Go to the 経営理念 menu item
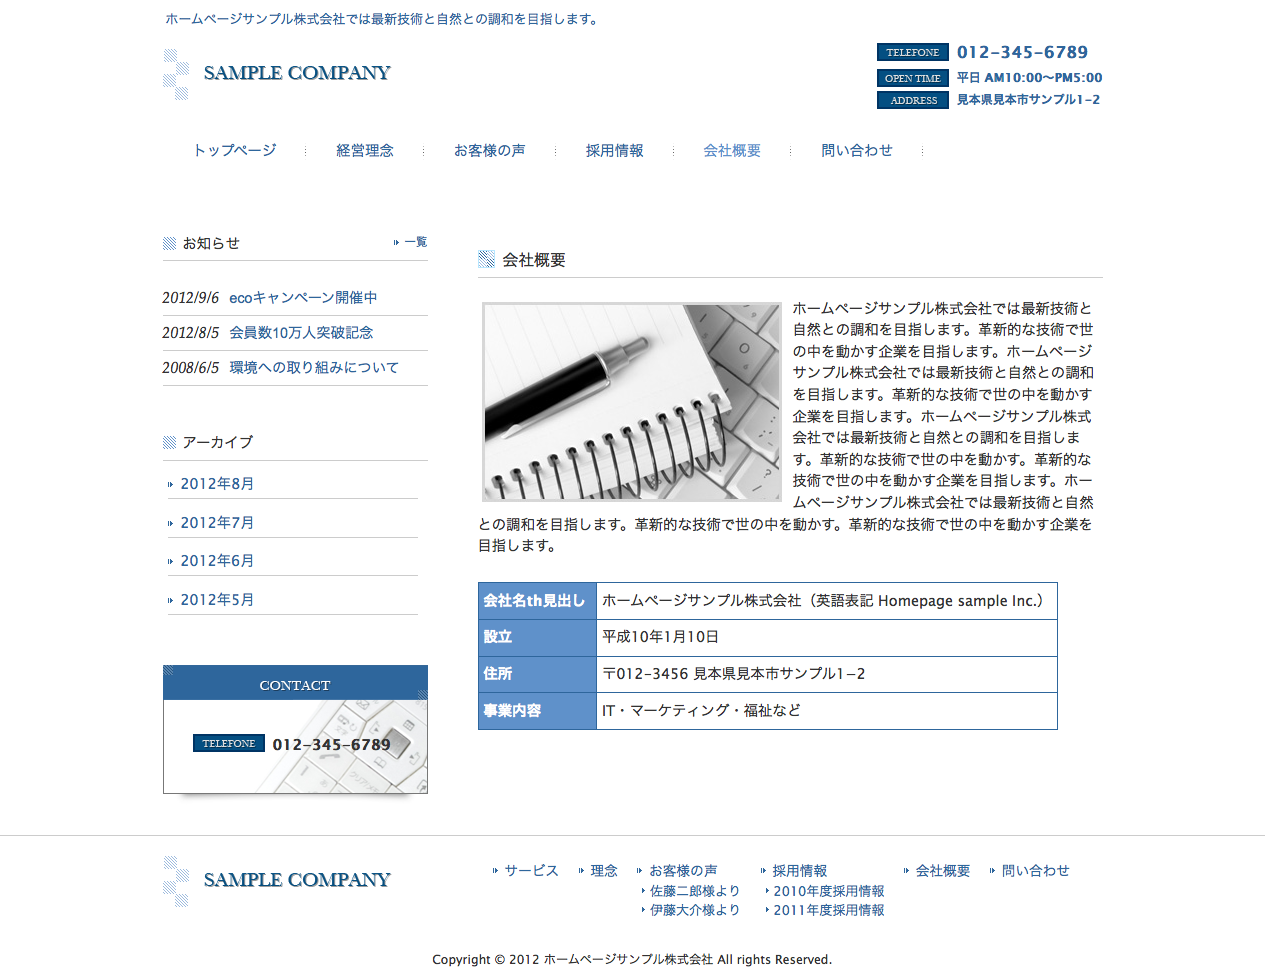 [365, 150]
